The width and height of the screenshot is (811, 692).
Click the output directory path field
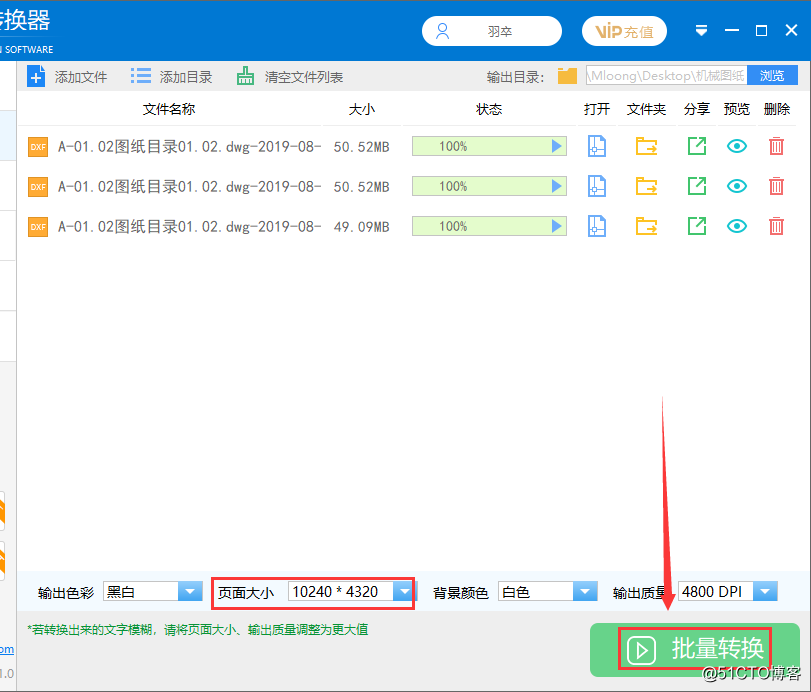(666, 76)
